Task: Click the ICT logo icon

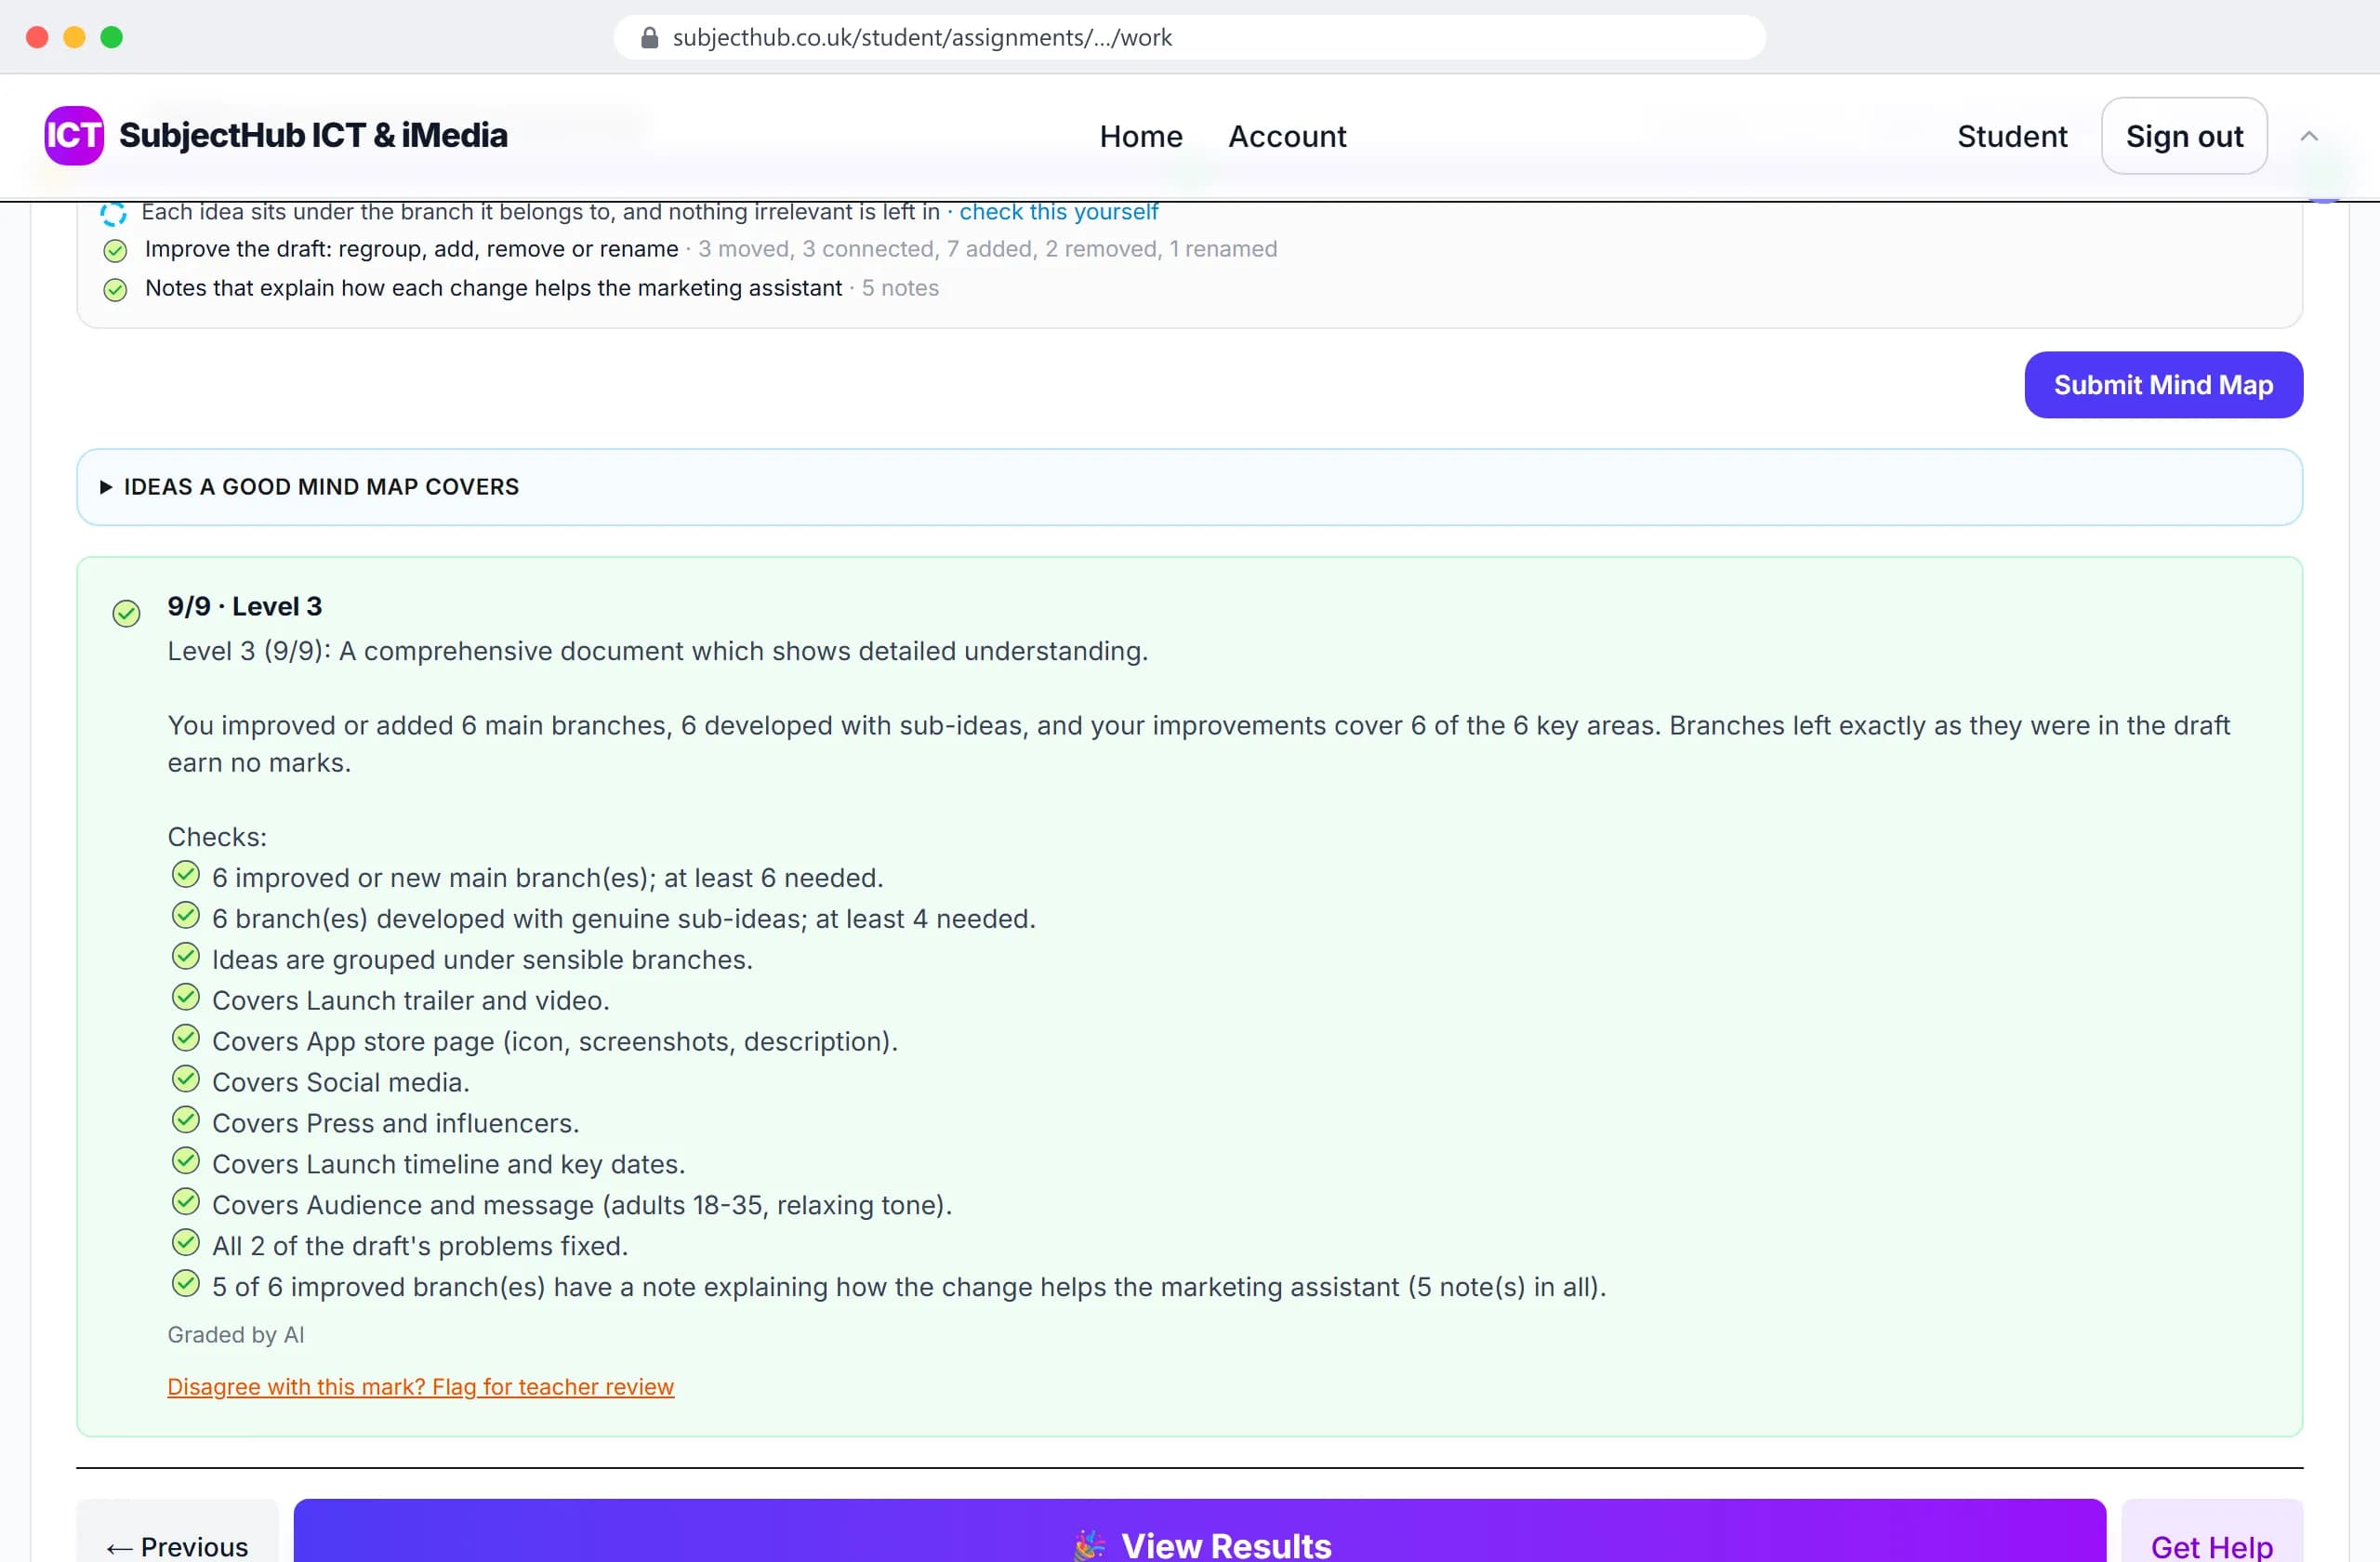Action: [x=74, y=135]
